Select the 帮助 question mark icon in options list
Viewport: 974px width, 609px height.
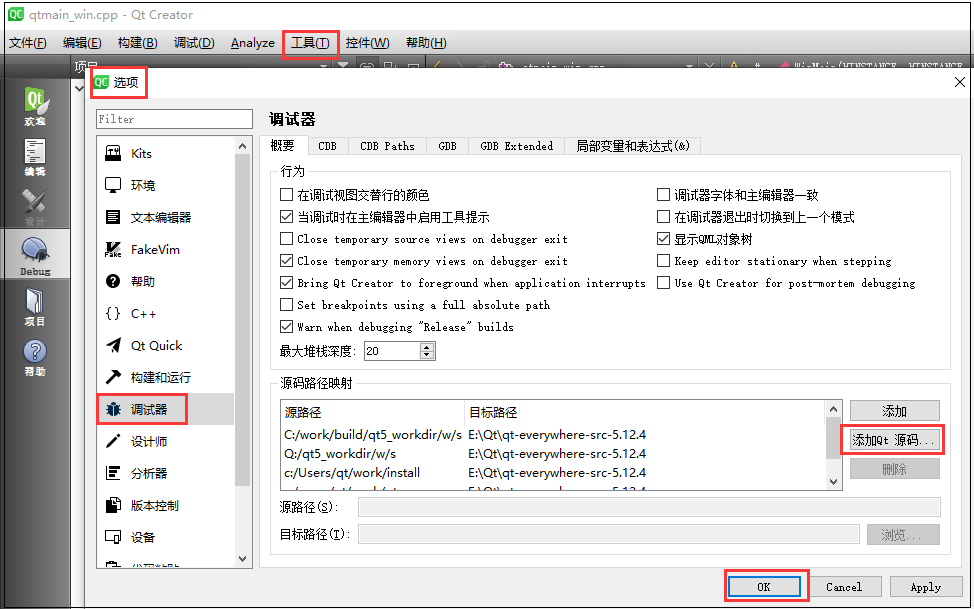coord(113,282)
